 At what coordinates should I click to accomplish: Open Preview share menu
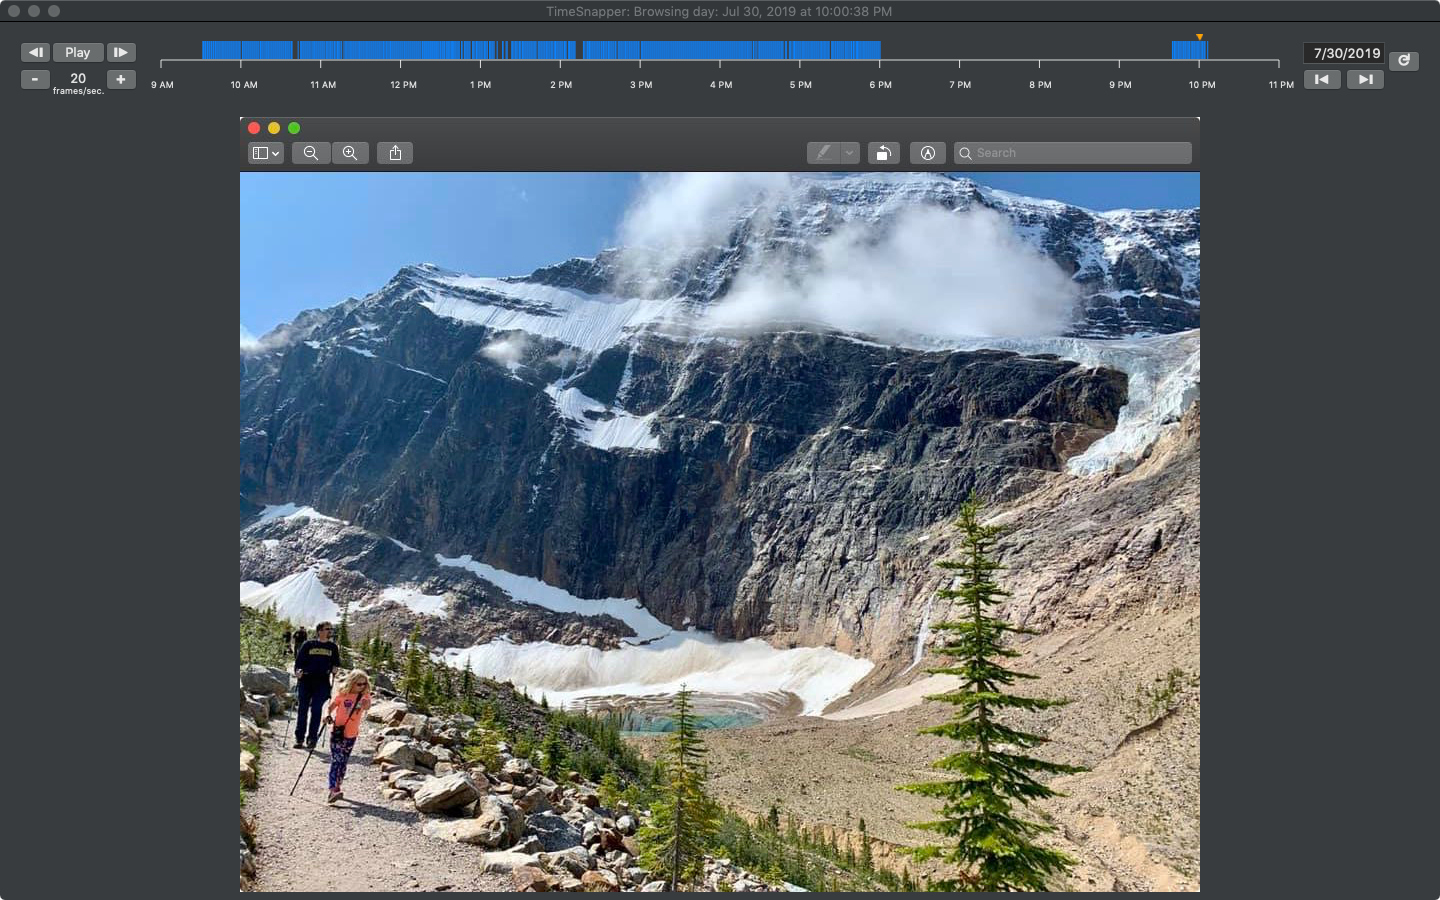(395, 153)
